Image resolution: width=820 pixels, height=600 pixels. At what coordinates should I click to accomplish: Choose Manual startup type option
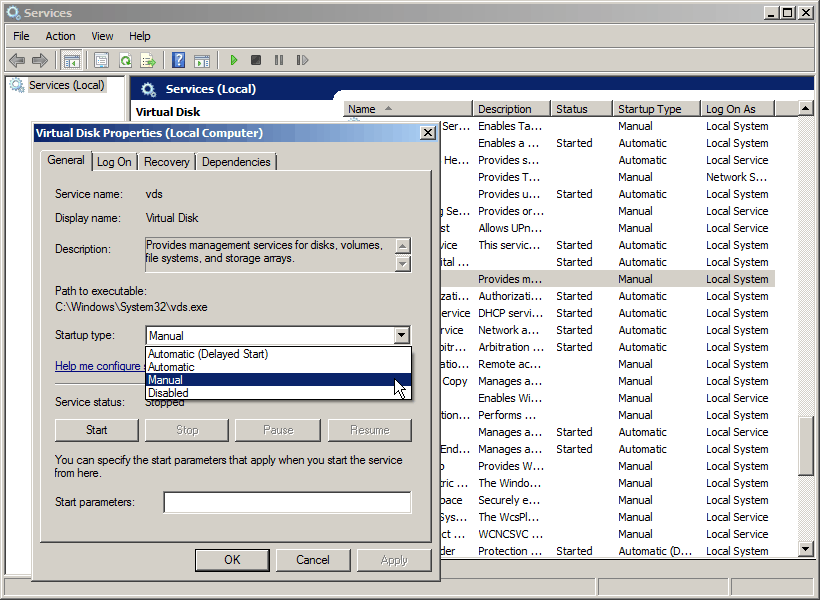tap(278, 380)
